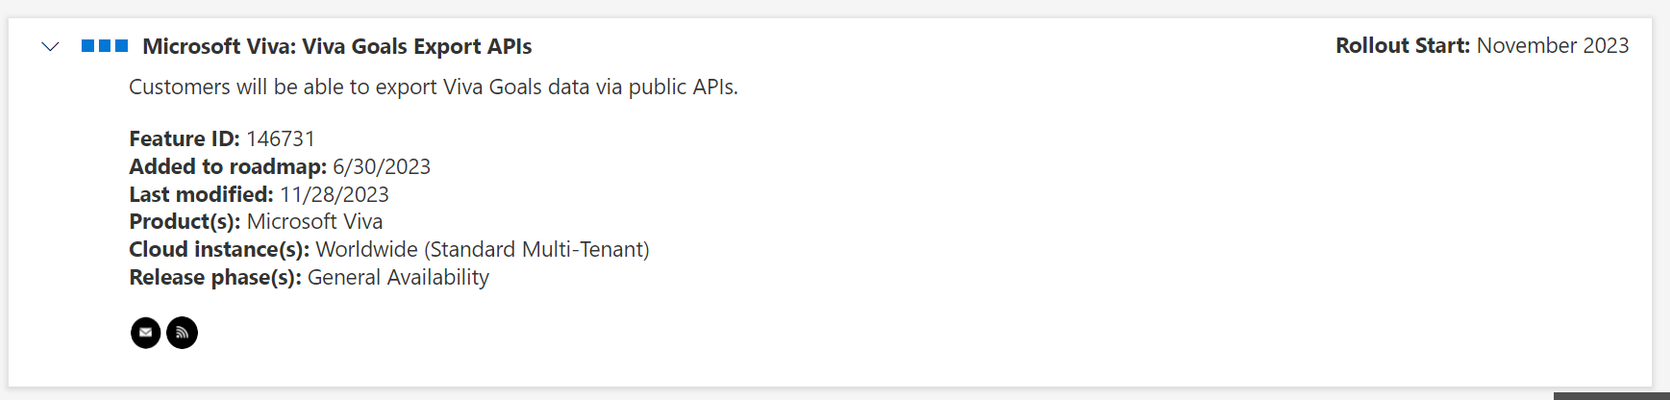Click the Last modified date 11/28/2023

(x=335, y=195)
